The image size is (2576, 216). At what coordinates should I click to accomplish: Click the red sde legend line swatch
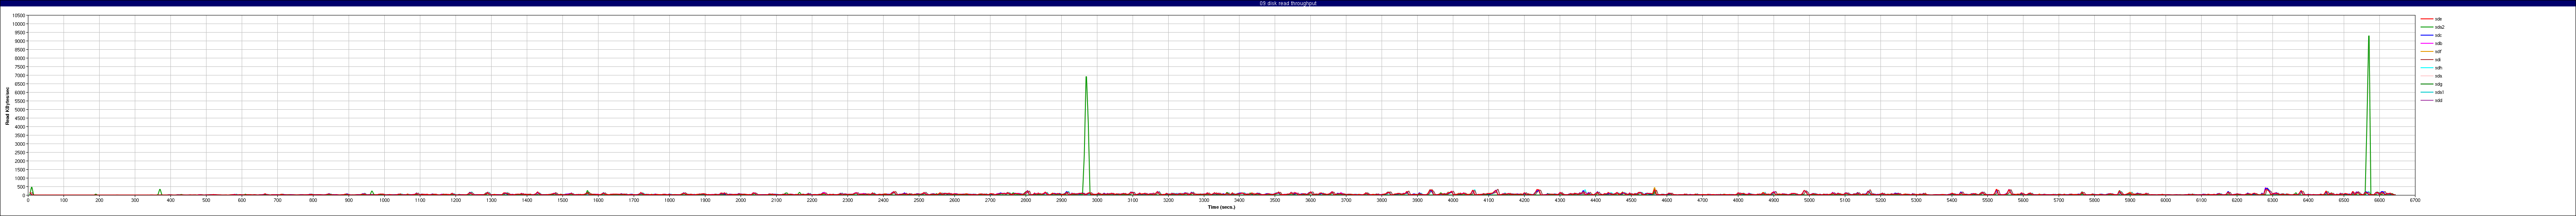pyautogui.click(x=2426, y=19)
